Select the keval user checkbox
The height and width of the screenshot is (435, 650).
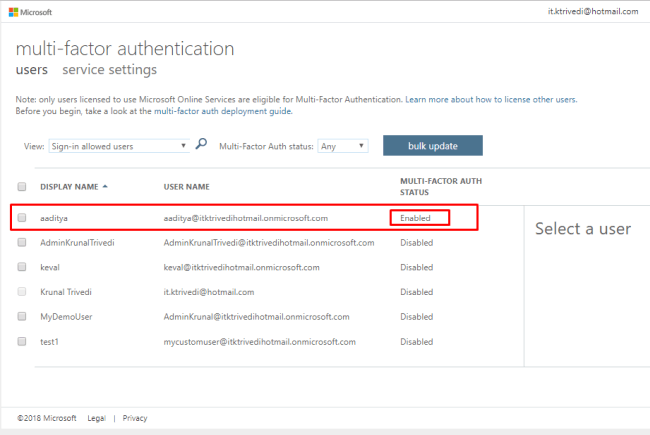[22, 268]
